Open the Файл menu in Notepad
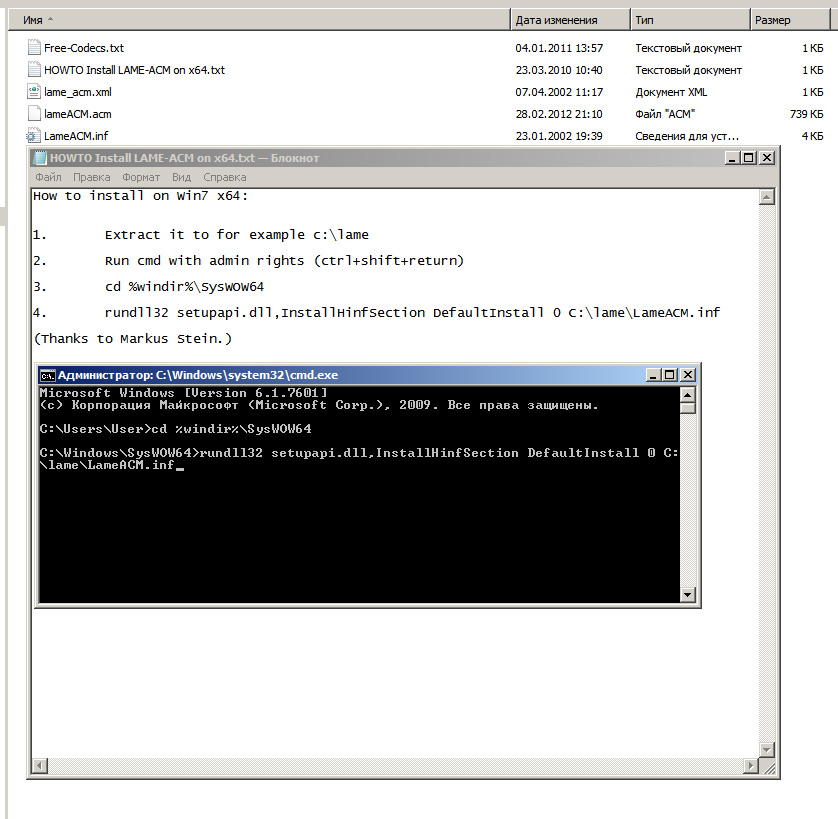Image resolution: width=838 pixels, height=819 pixels. coord(48,177)
